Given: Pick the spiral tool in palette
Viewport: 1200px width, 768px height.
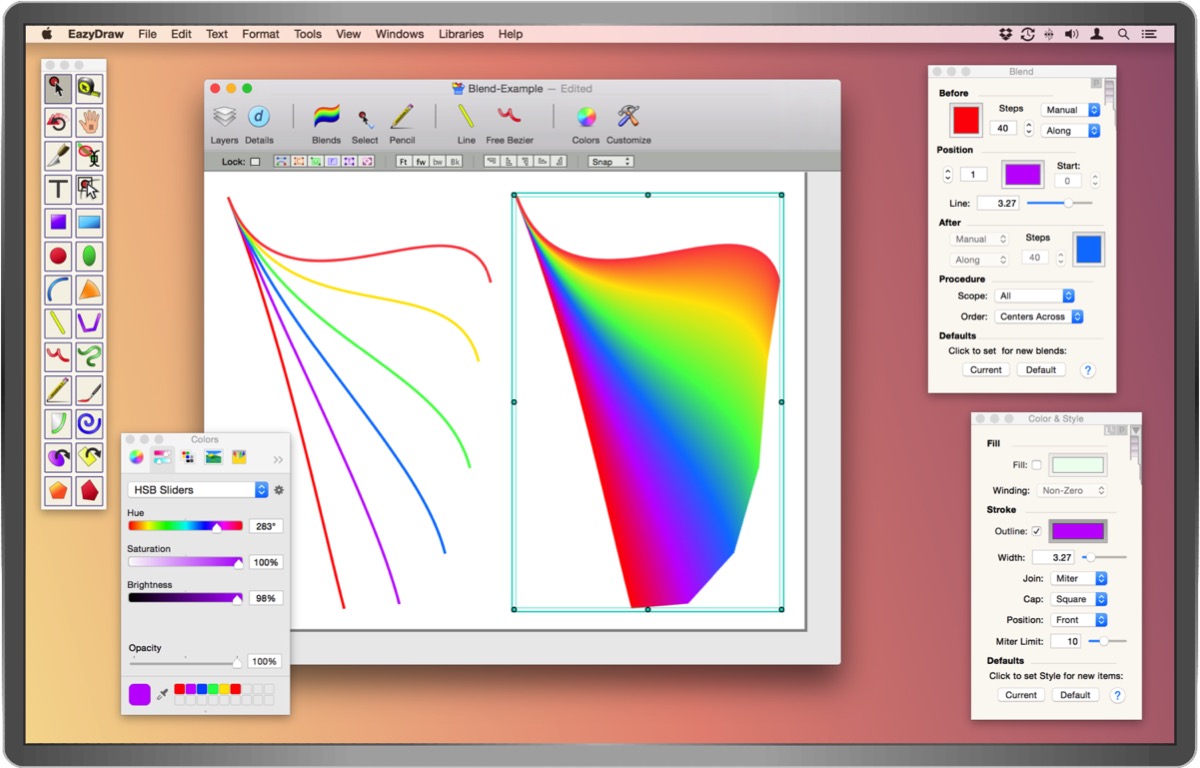Looking at the screenshot, I should pyautogui.click(x=90, y=423).
